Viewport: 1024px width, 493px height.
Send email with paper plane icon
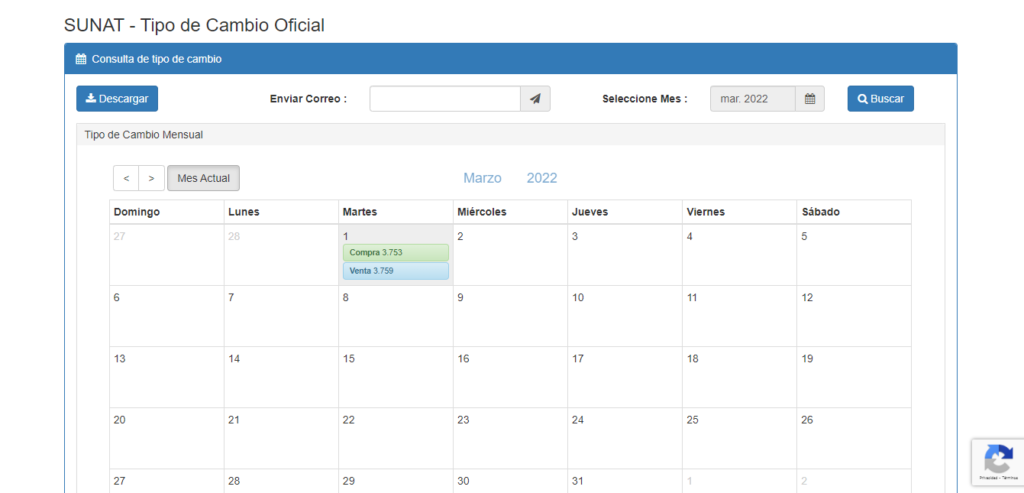click(x=536, y=99)
